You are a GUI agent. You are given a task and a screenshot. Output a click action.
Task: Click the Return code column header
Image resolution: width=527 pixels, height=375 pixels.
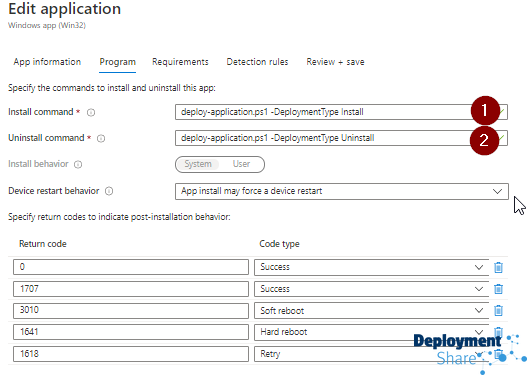point(43,244)
